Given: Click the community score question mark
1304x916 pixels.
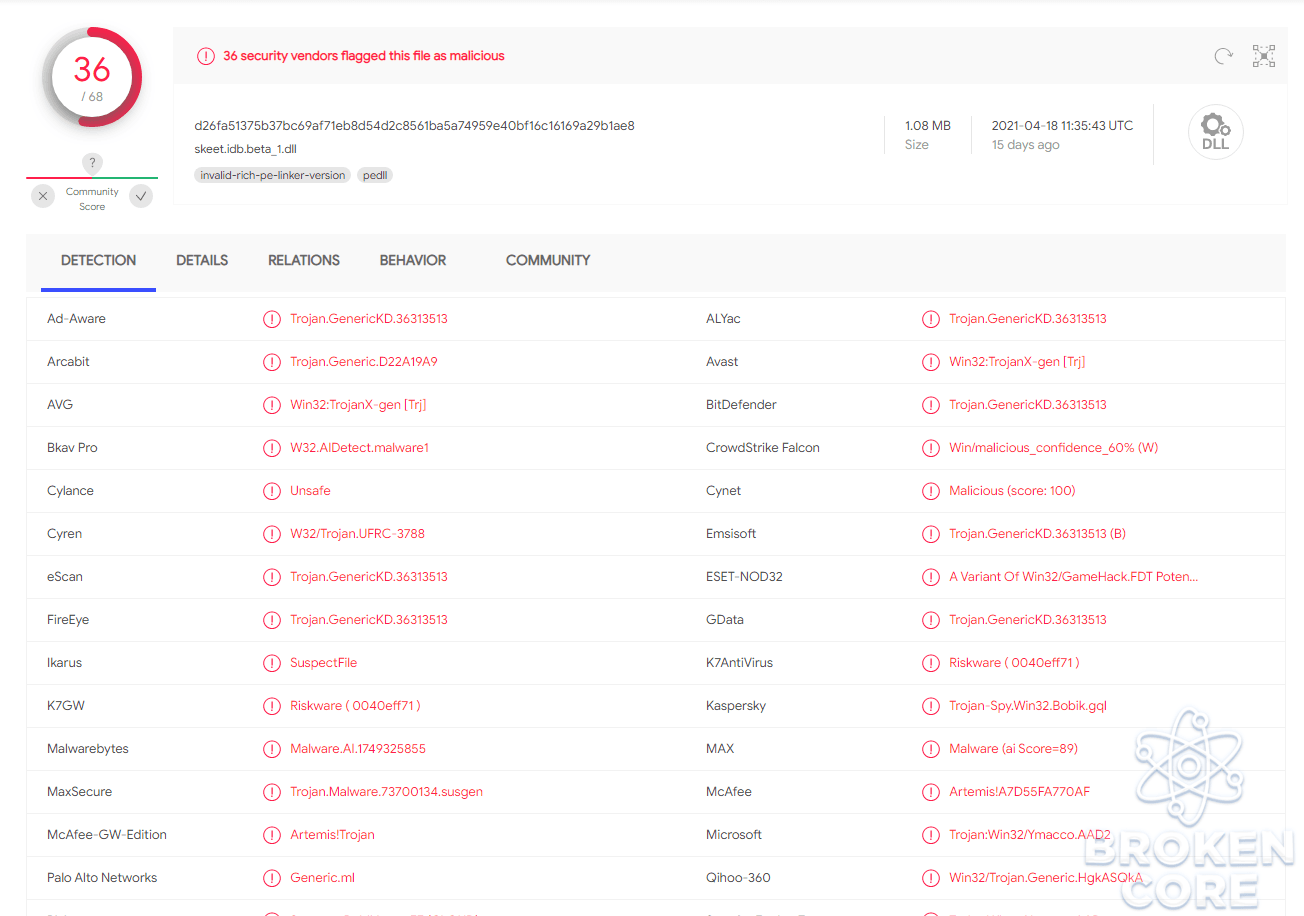Looking at the screenshot, I should pyautogui.click(x=92, y=163).
